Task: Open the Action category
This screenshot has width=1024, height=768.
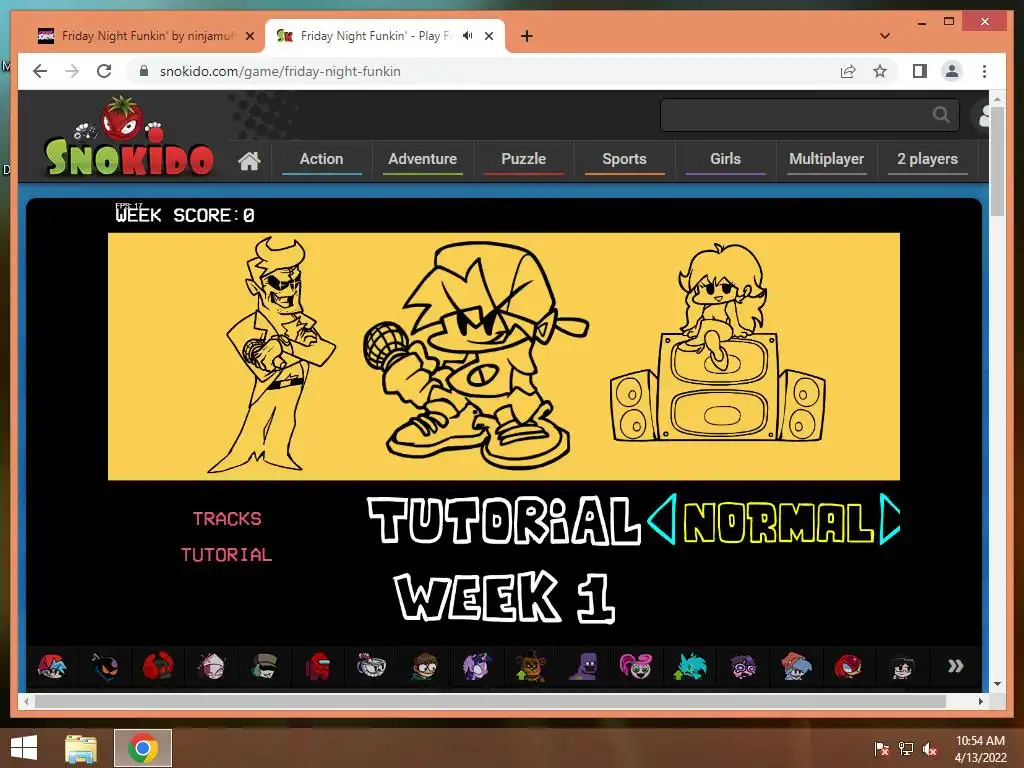Action: click(x=321, y=159)
